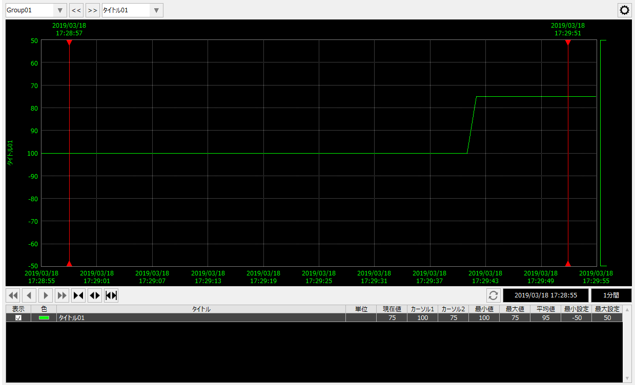This screenshot has width=635, height=388.
Task: Click the << previous button
Action: (76, 10)
